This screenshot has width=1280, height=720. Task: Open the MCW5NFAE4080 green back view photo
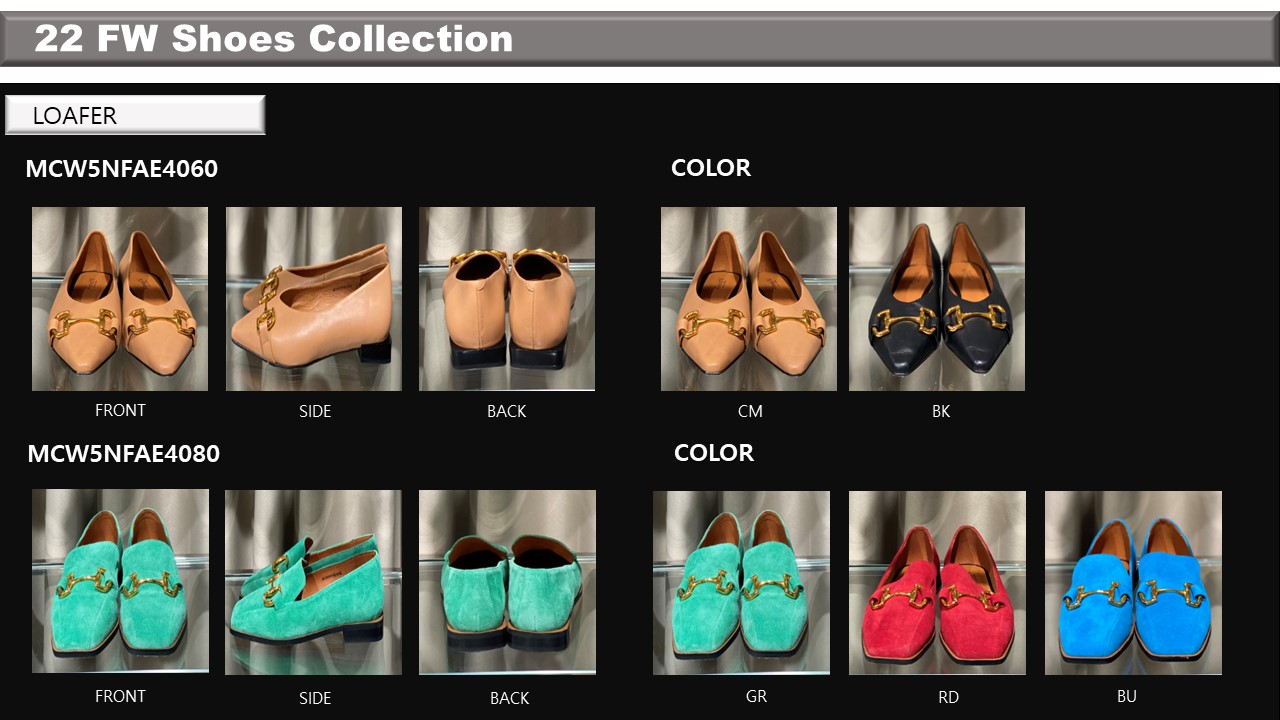click(x=507, y=582)
